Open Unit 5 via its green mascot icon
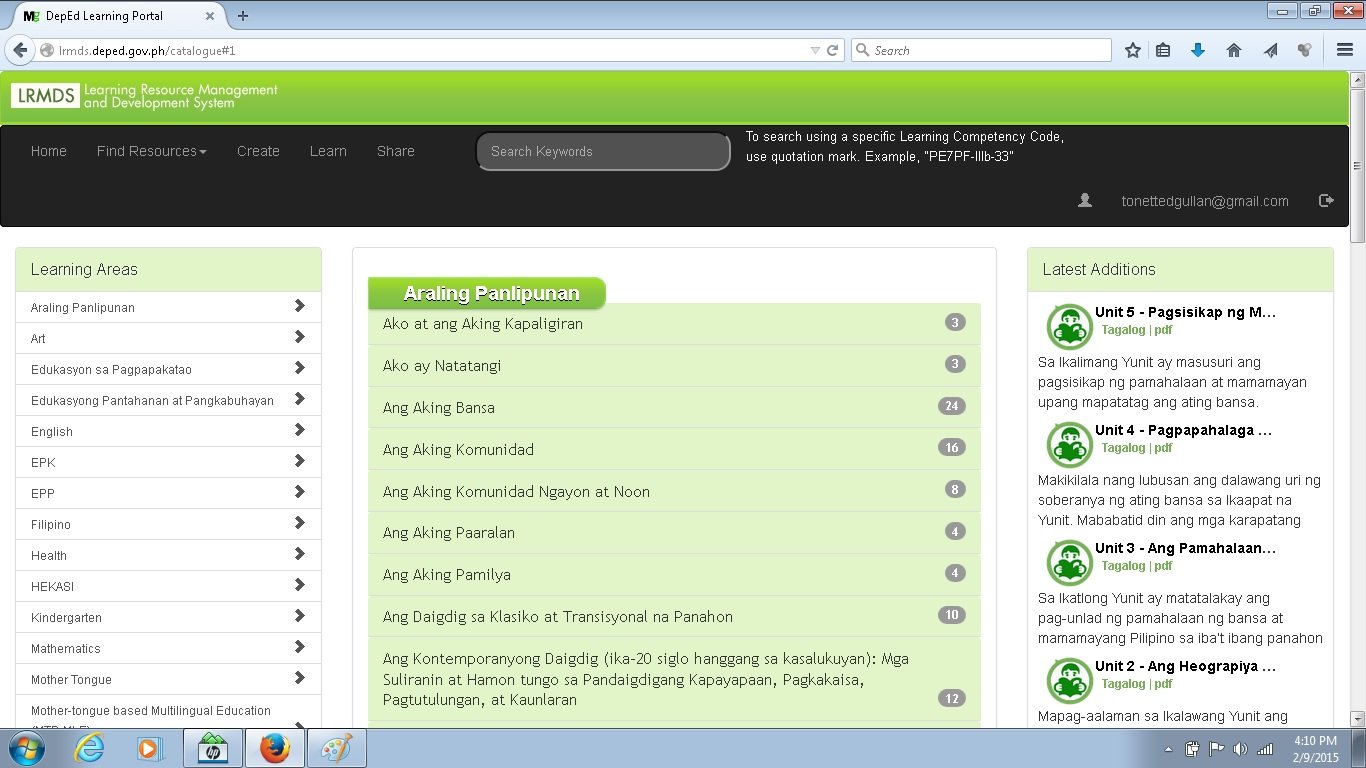Viewport: 1366px width, 768px height. [1069, 325]
